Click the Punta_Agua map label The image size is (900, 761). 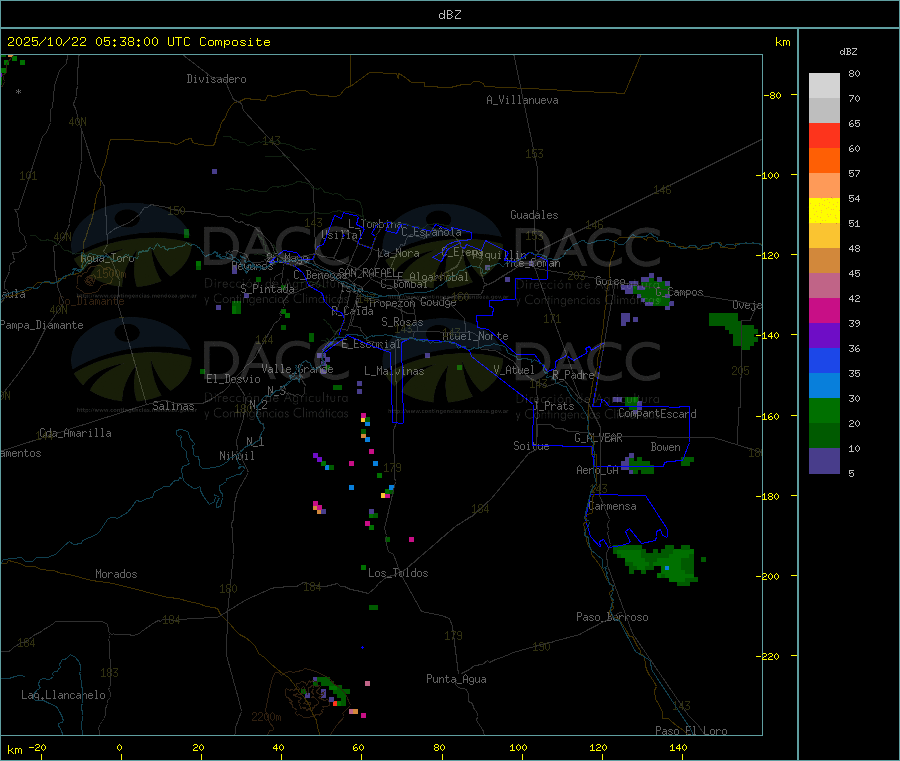point(456,679)
